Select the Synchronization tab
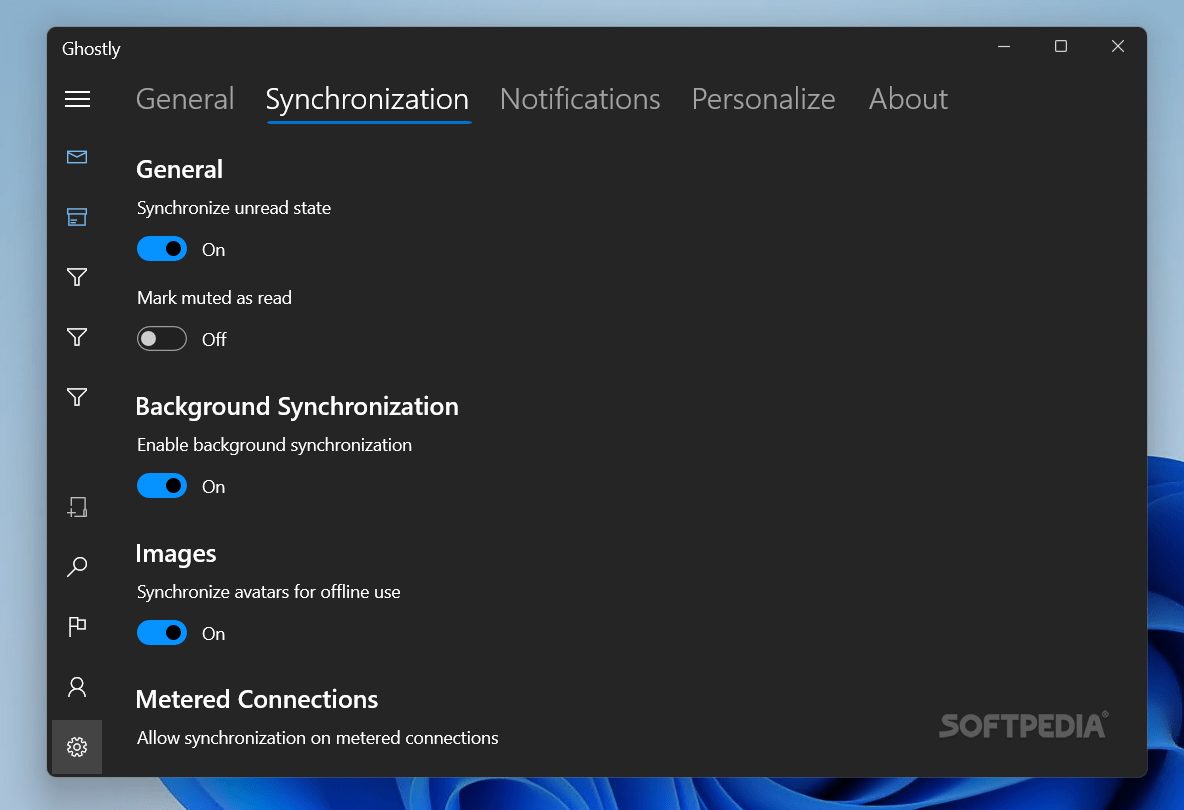The width and height of the screenshot is (1184, 810). tap(367, 99)
